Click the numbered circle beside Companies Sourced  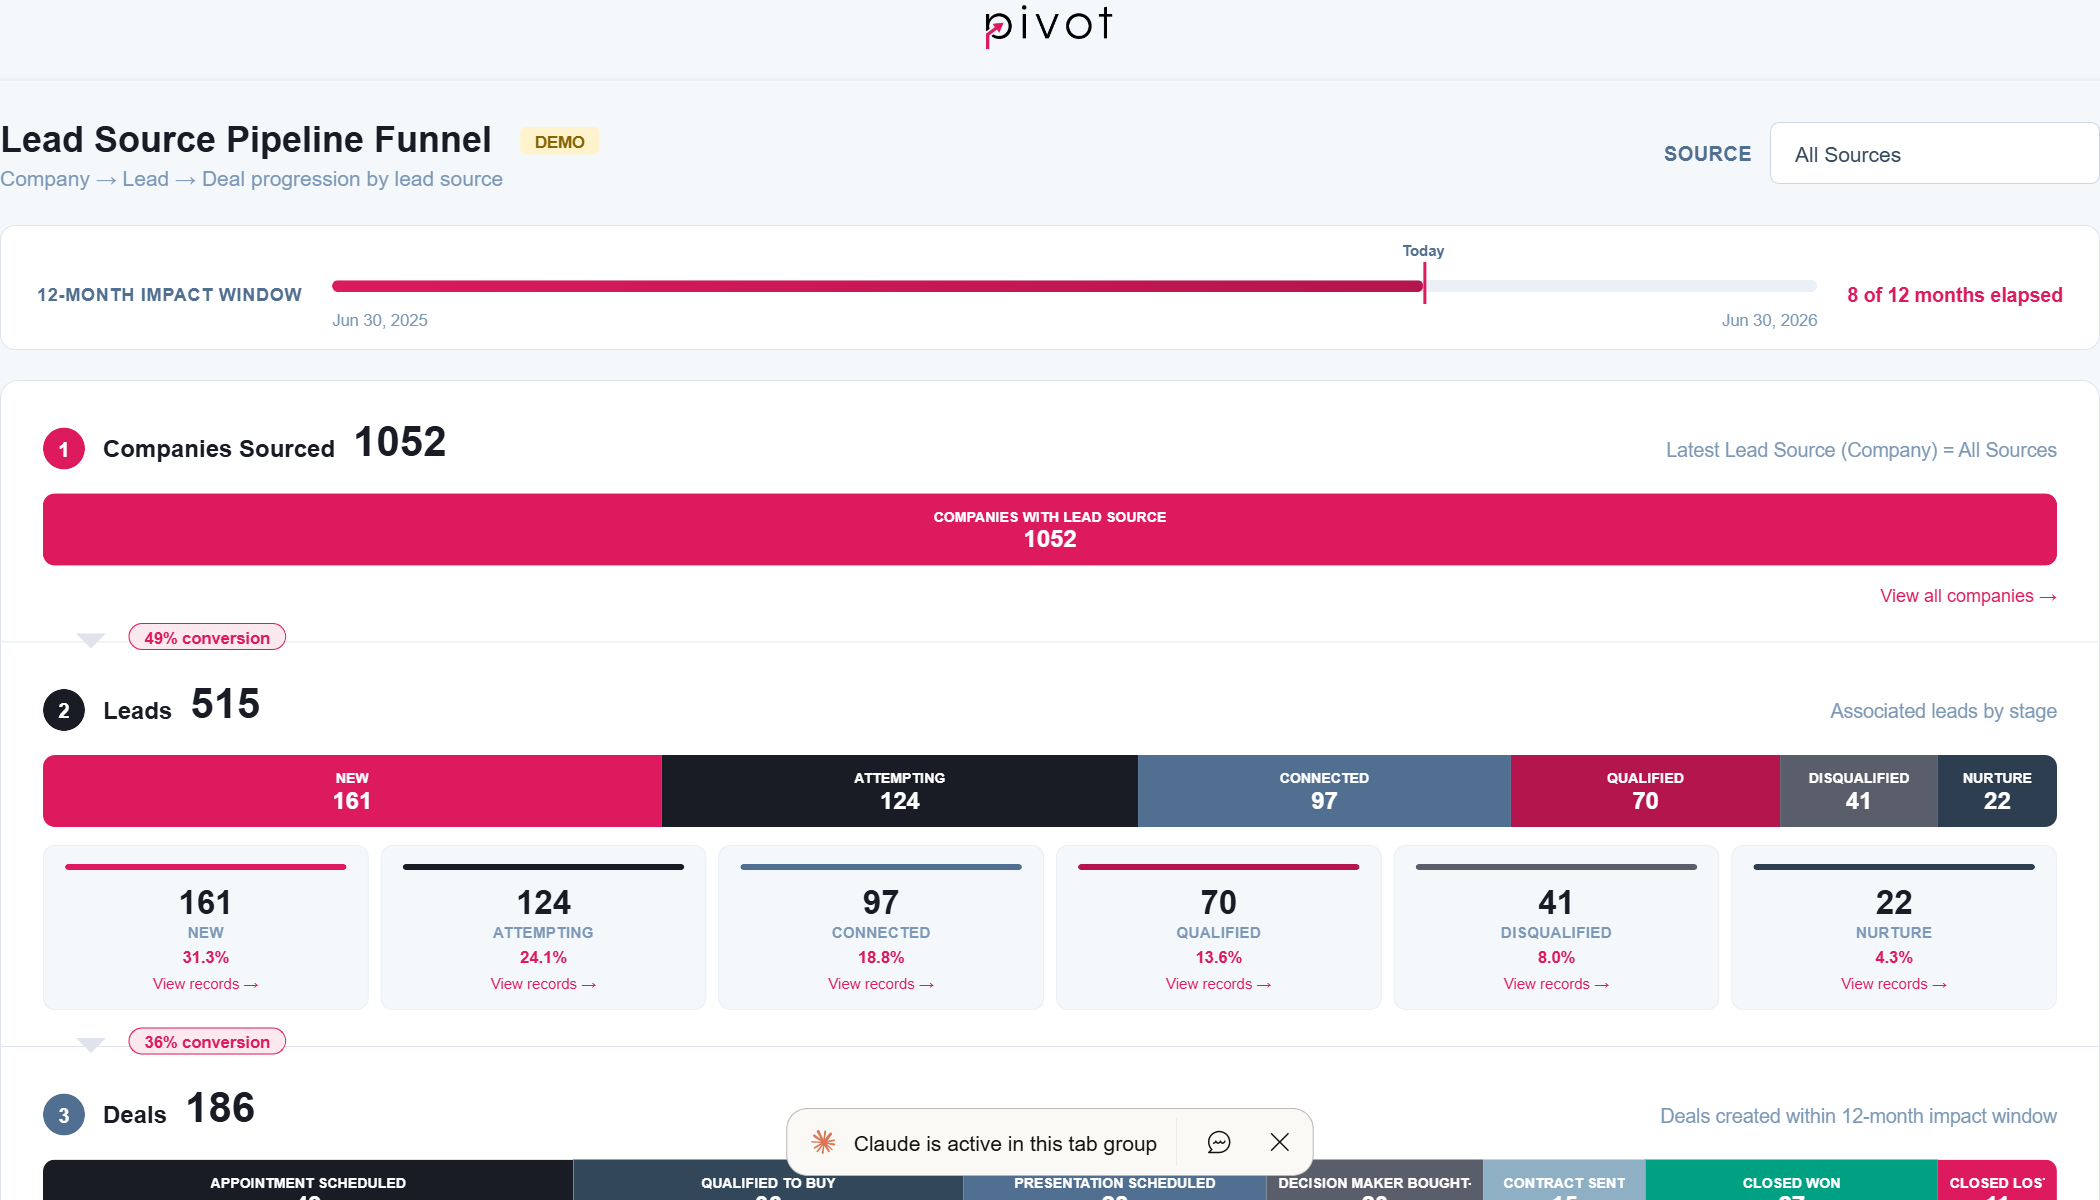click(63, 448)
